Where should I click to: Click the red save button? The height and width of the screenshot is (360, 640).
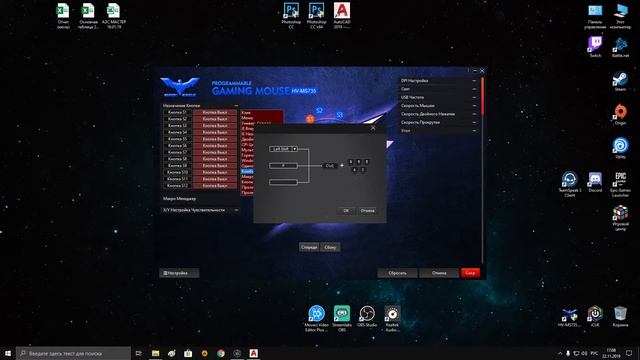click(470, 273)
